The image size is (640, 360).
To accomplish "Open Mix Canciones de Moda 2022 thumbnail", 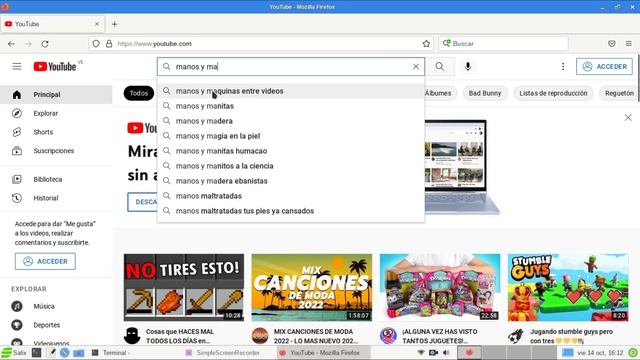I will tap(312, 287).
